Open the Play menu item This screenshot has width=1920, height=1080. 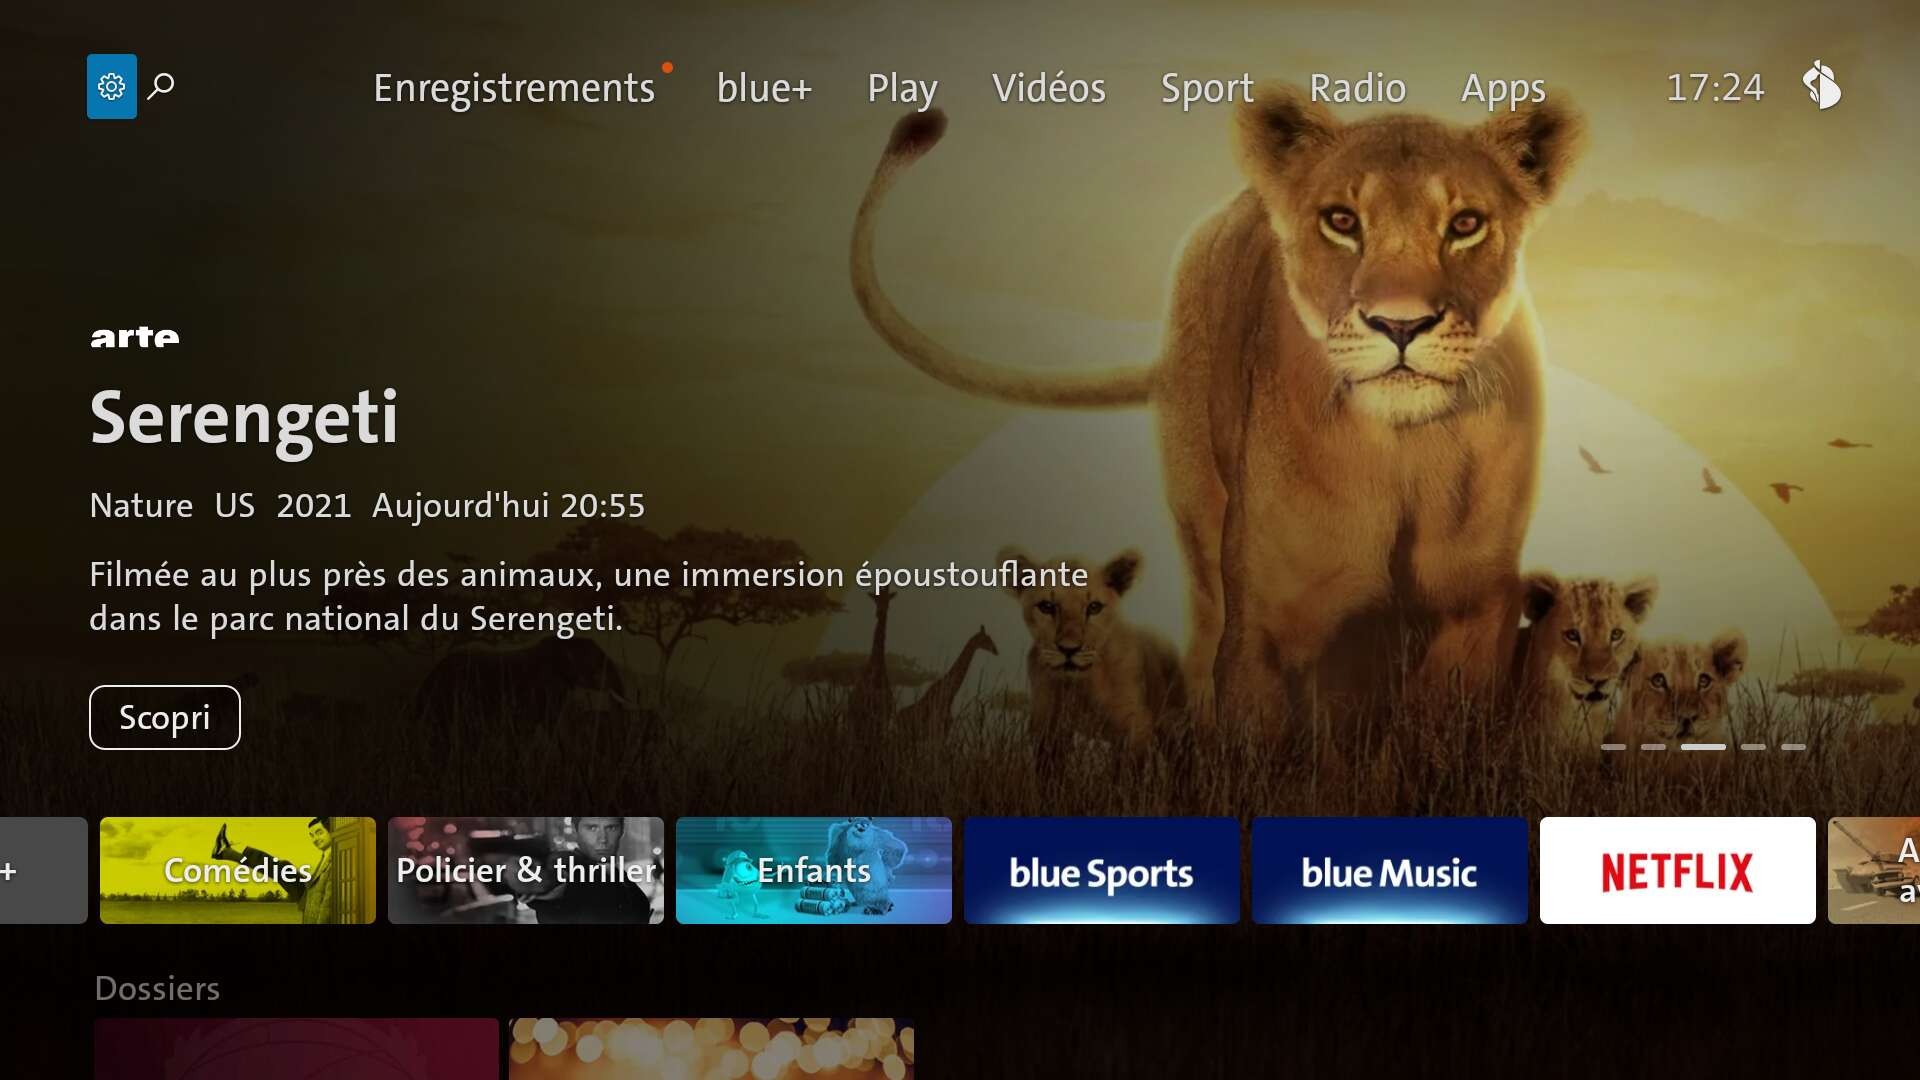click(x=902, y=88)
